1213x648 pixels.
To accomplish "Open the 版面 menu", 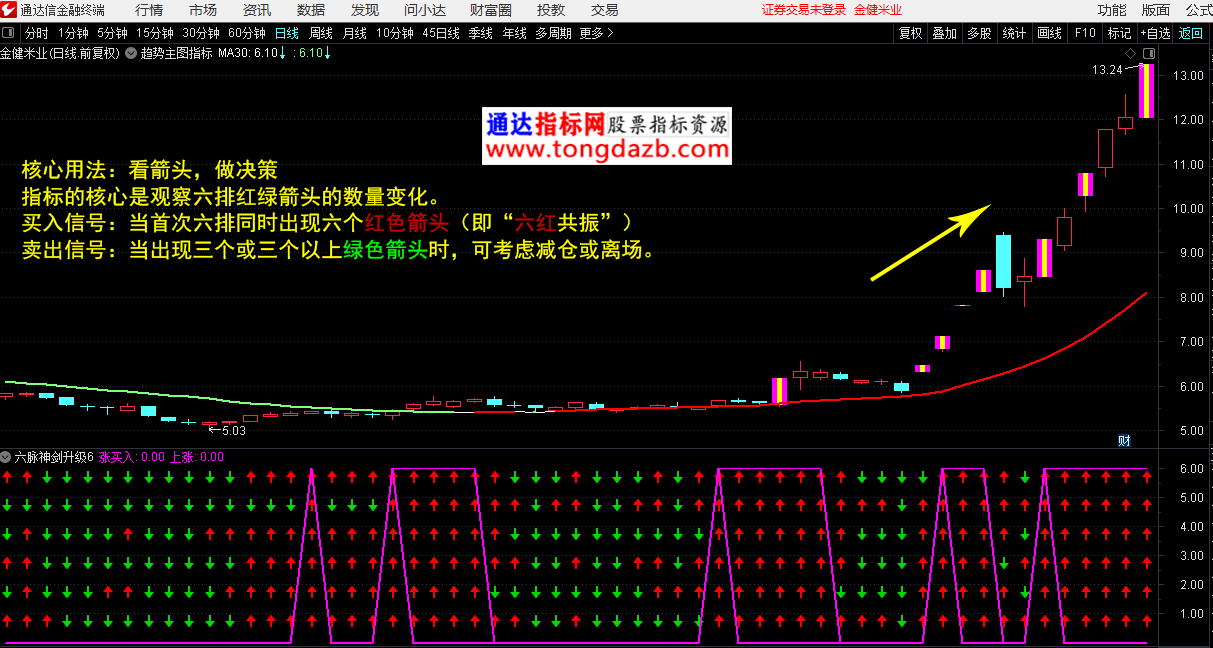I will (x=1156, y=10).
